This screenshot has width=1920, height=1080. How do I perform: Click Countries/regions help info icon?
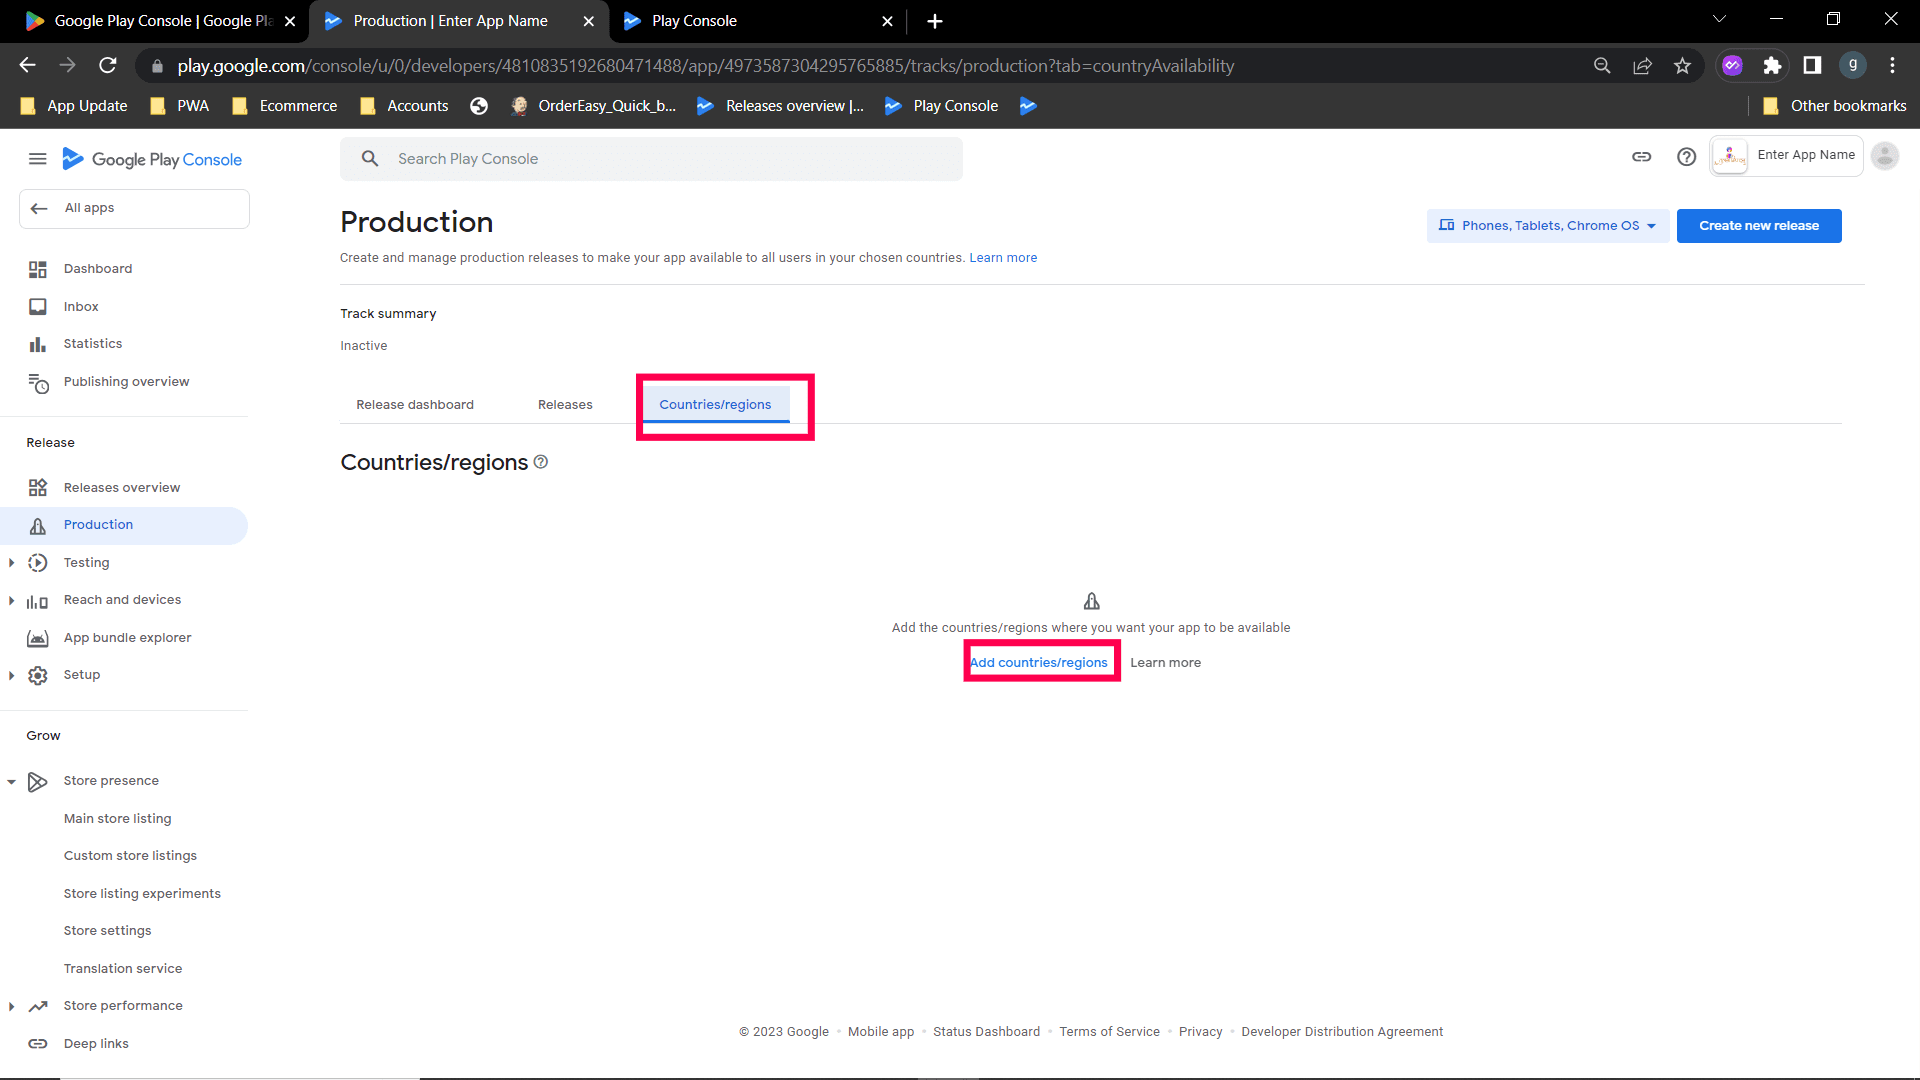[x=541, y=462]
